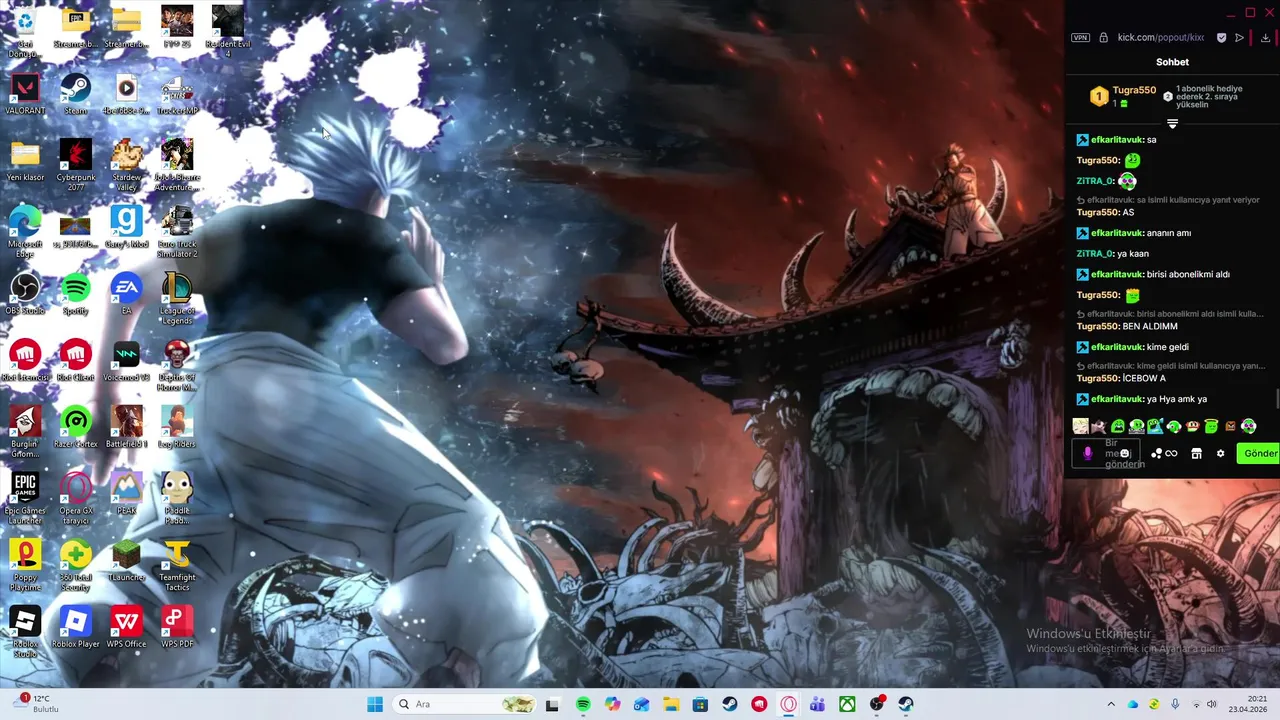Viewport: 1280px width, 720px height.
Task: Select the WPS Office desktop icon
Action: pyautogui.click(x=126, y=628)
